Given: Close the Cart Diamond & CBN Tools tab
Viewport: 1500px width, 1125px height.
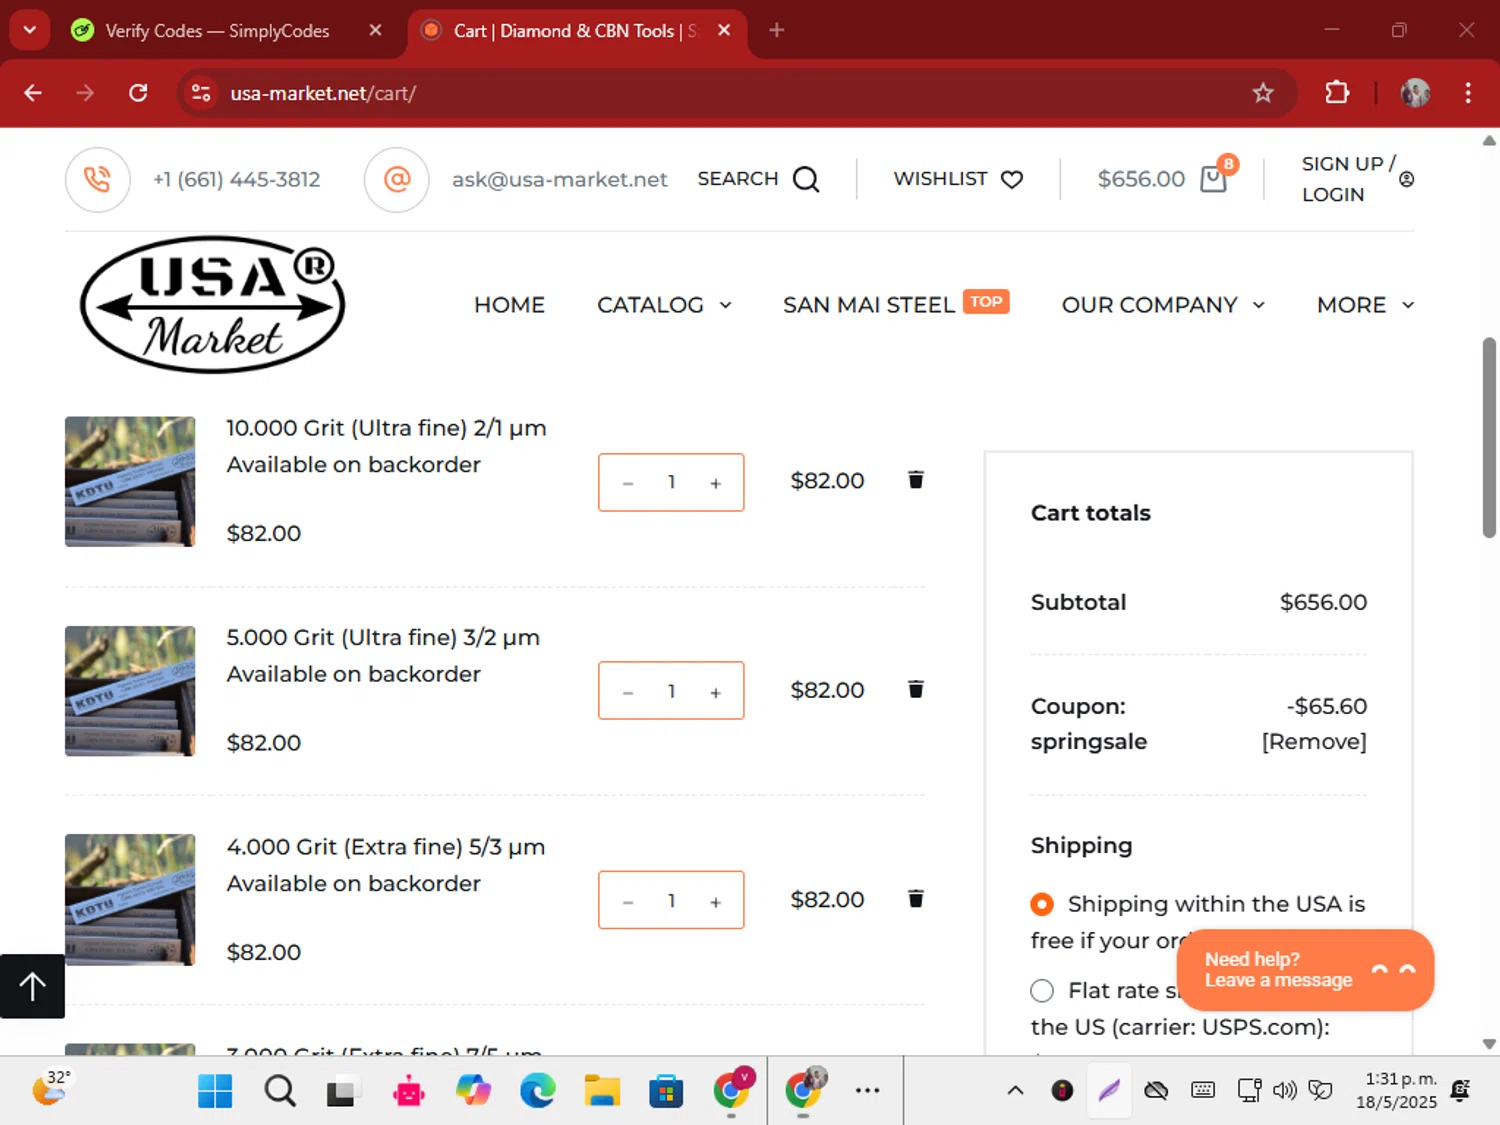Looking at the screenshot, I should coord(724,30).
